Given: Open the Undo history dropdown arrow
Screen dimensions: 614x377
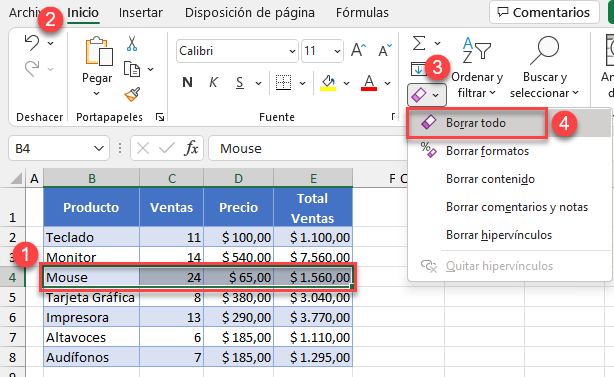Looking at the screenshot, I should point(51,43).
